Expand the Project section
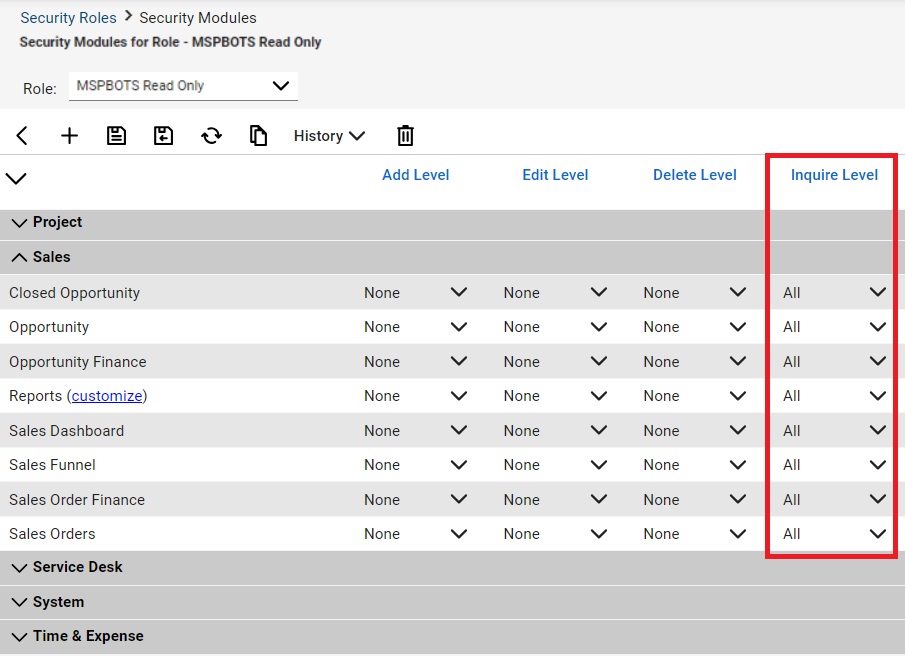 [x=19, y=222]
